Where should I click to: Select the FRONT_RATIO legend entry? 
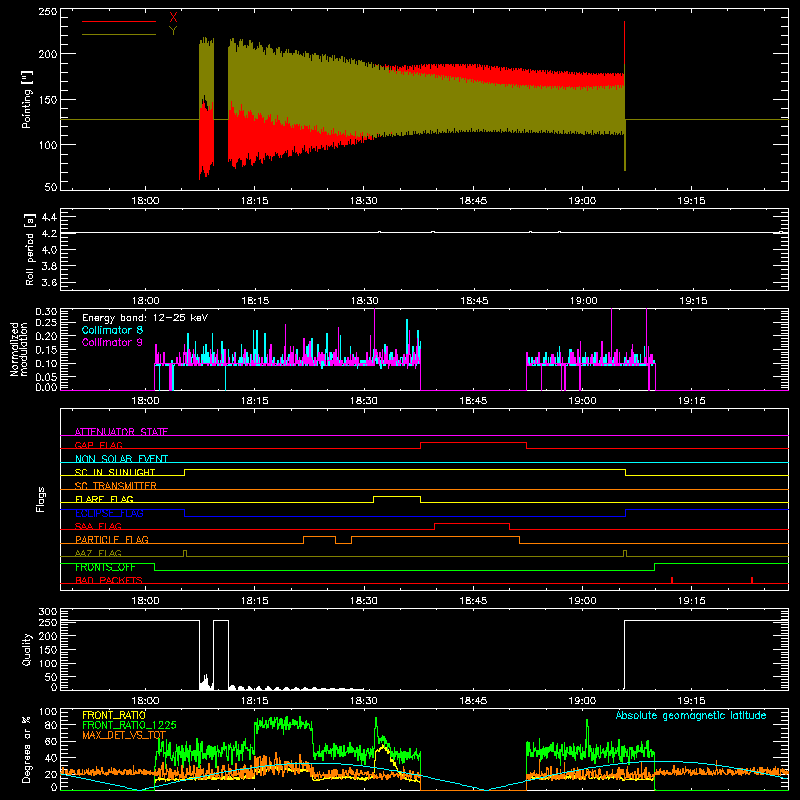click(x=114, y=715)
